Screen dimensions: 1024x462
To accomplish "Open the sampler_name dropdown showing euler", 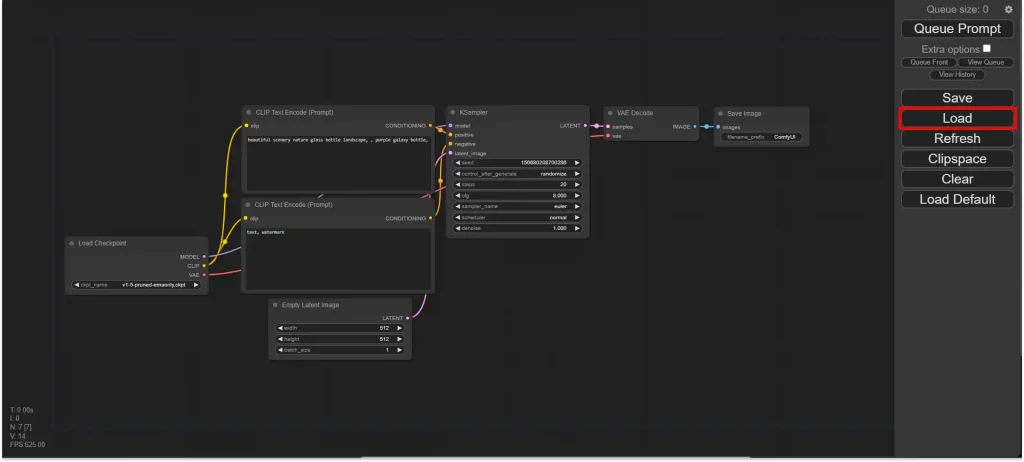I will point(517,206).
